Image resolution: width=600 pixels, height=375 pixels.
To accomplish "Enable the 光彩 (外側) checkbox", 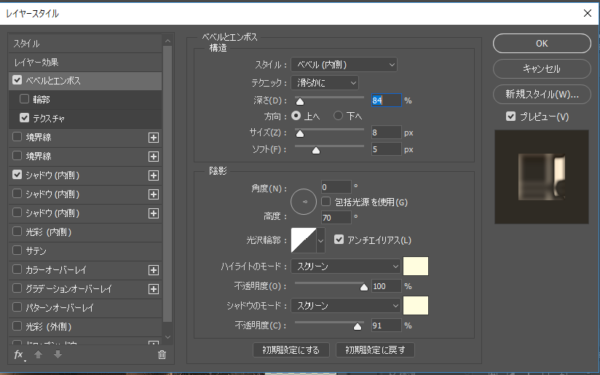I will coord(17,326).
